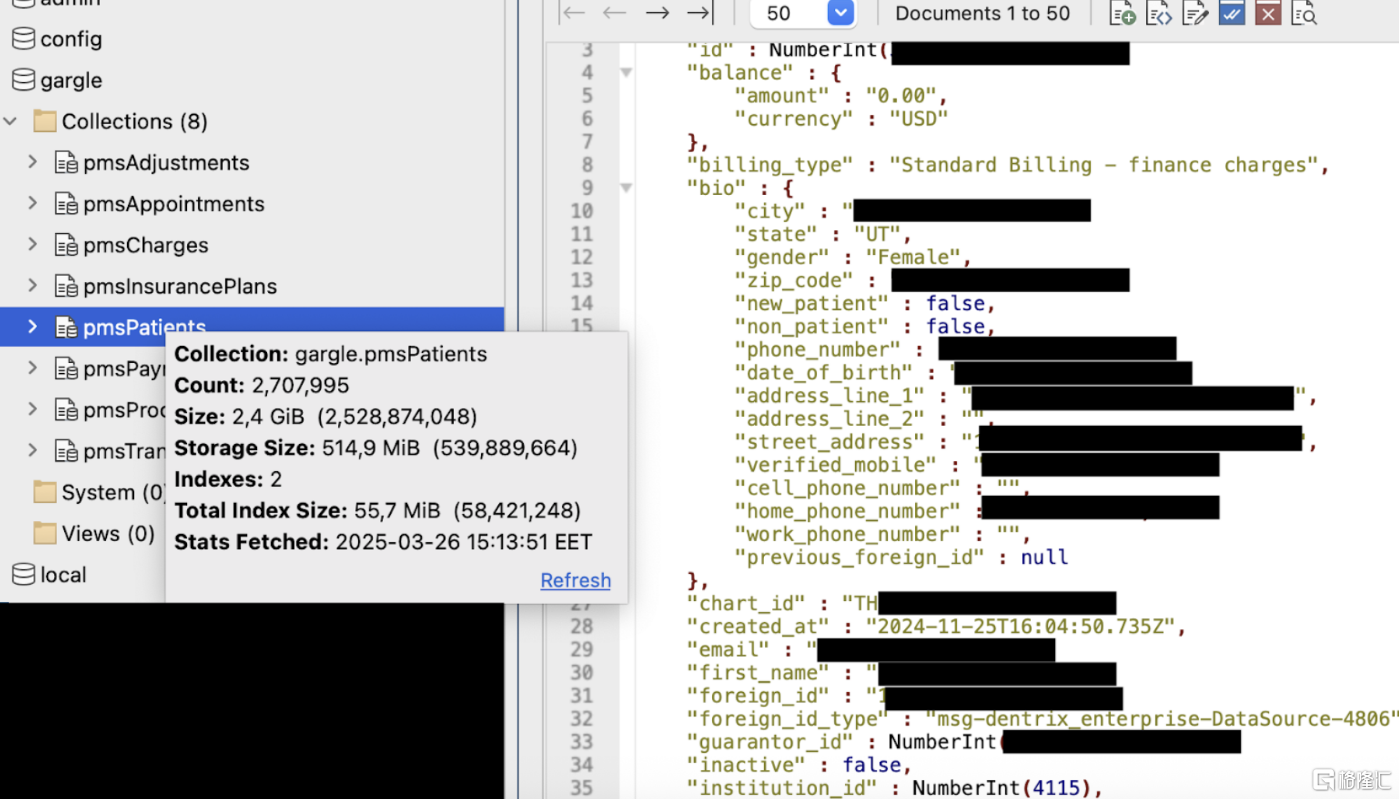
Task: Expand the pmsCharges collection
Action: click(x=32, y=244)
